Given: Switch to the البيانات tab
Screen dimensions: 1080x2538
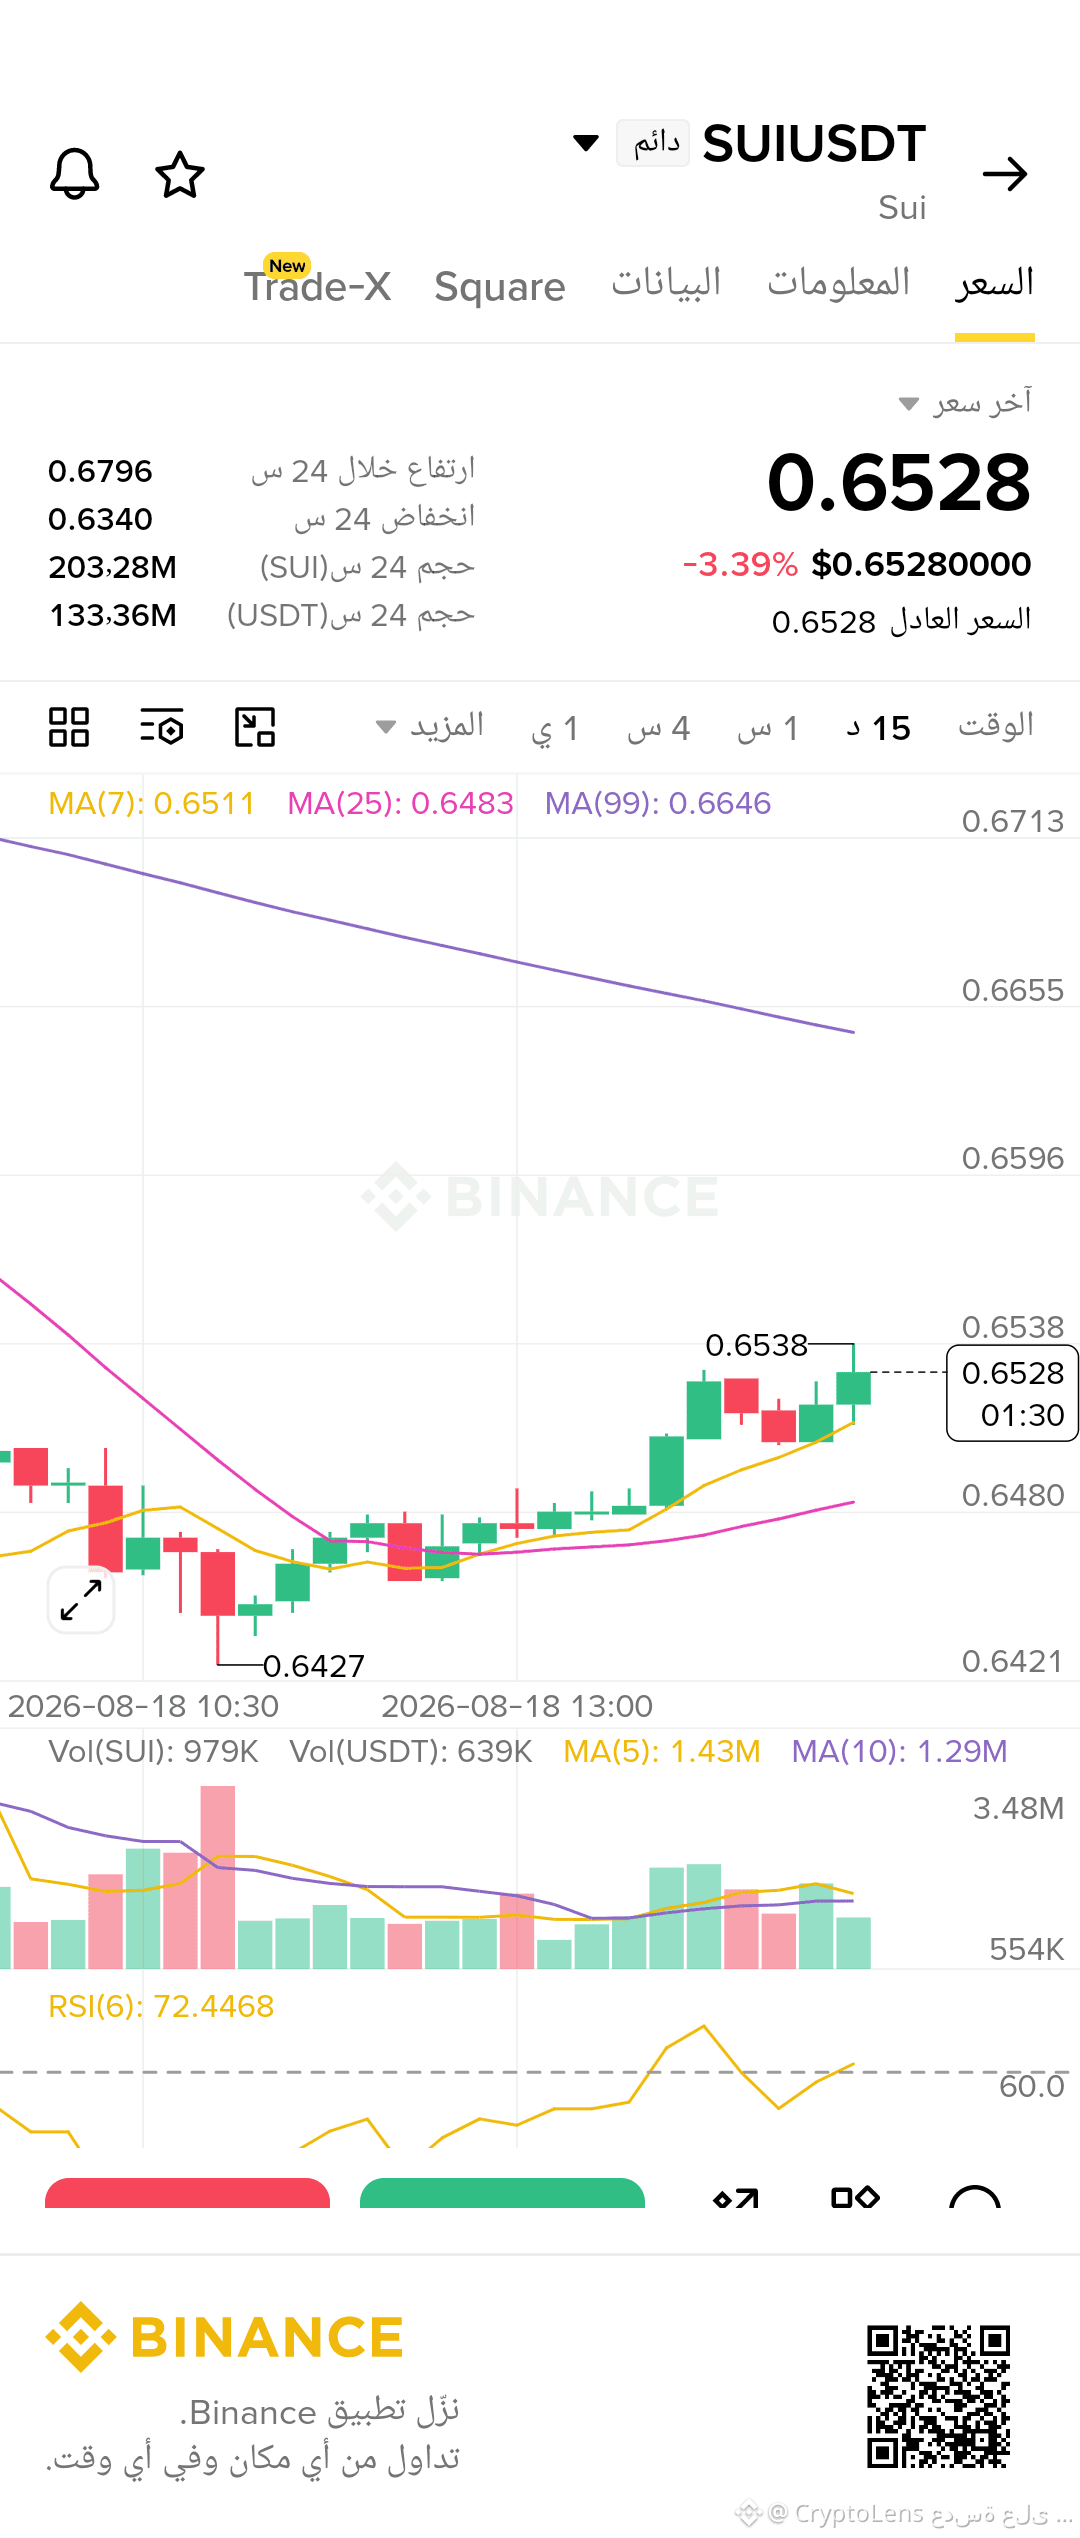Looking at the screenshot, I should point(666,283).
